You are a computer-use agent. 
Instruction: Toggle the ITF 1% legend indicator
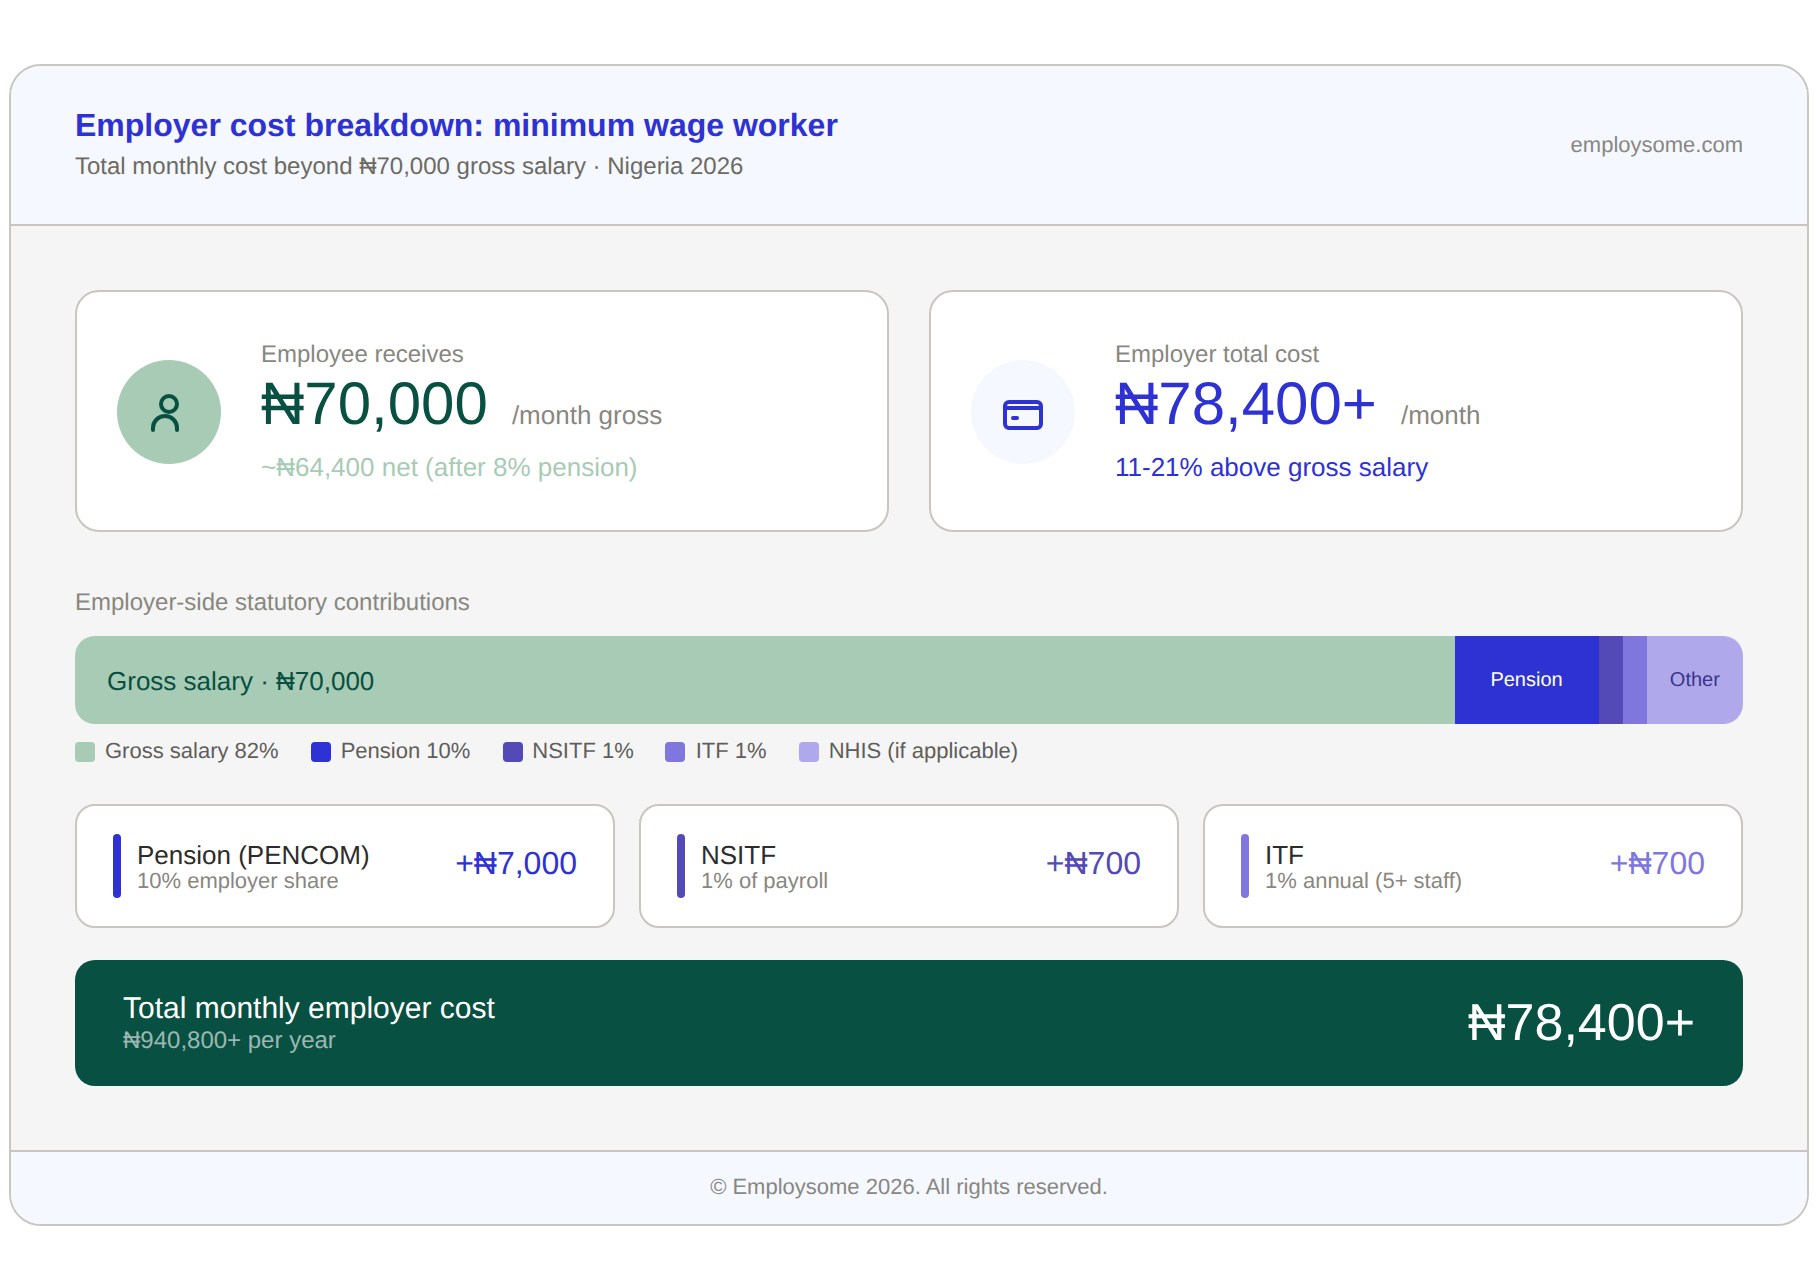[675, 751]
